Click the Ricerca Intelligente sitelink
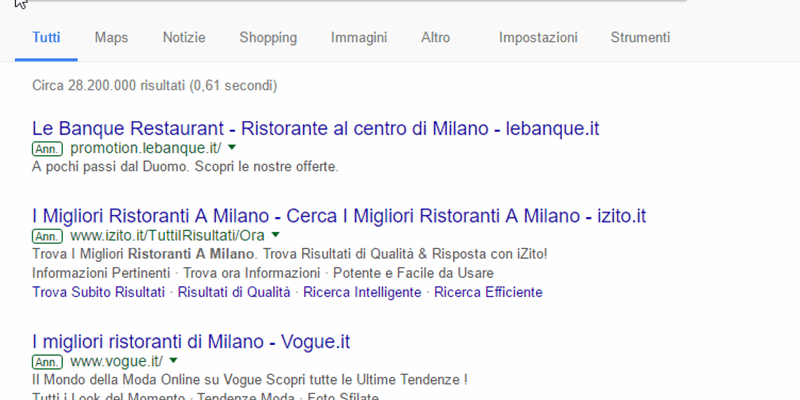 [364, 292]
